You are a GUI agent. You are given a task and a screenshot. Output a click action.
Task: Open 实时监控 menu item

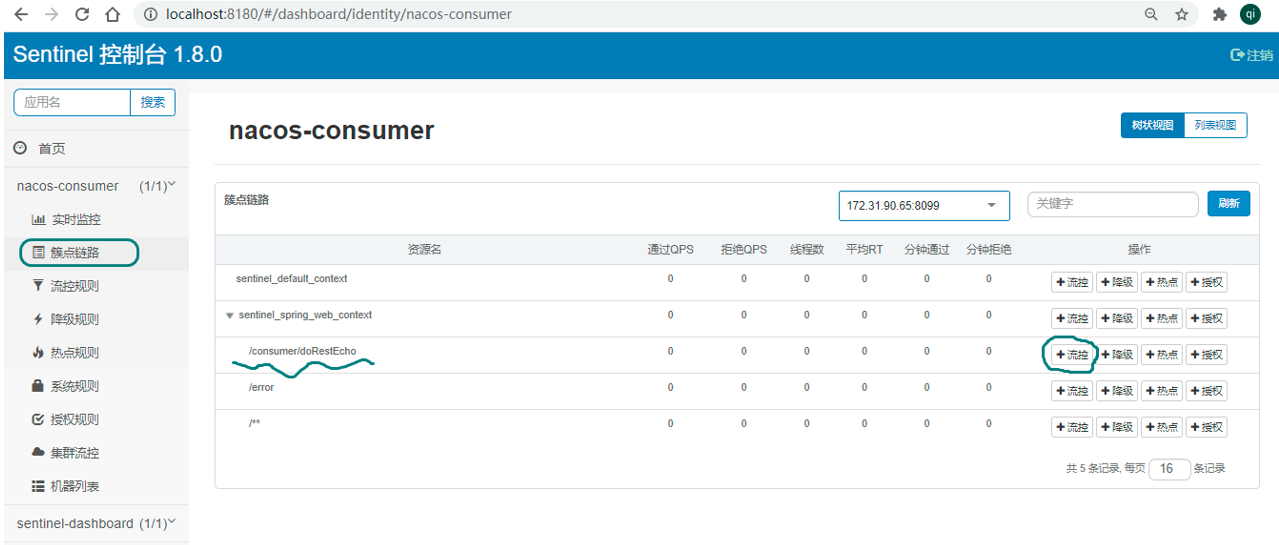tap(75, 219)
